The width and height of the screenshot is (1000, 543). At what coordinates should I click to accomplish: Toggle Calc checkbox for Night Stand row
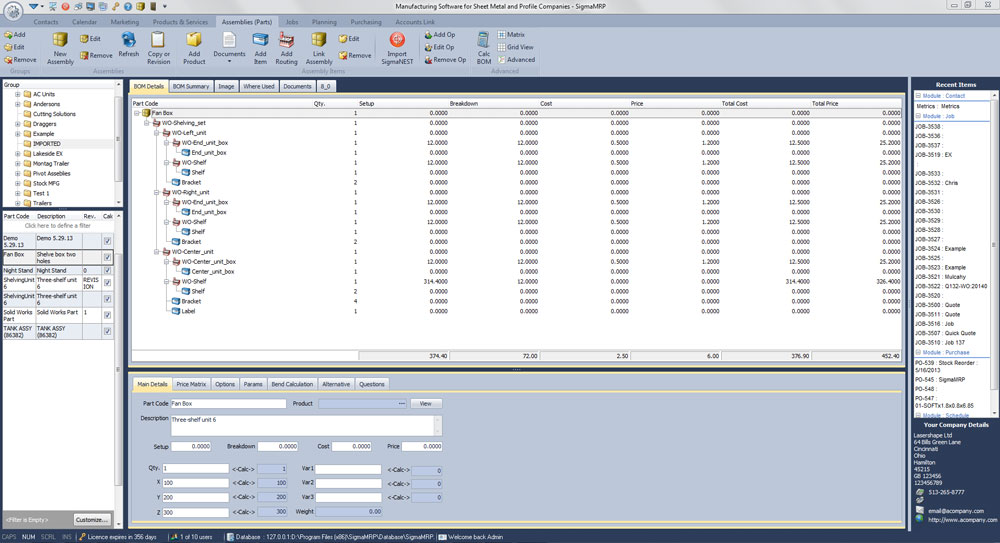pos(107,270)
